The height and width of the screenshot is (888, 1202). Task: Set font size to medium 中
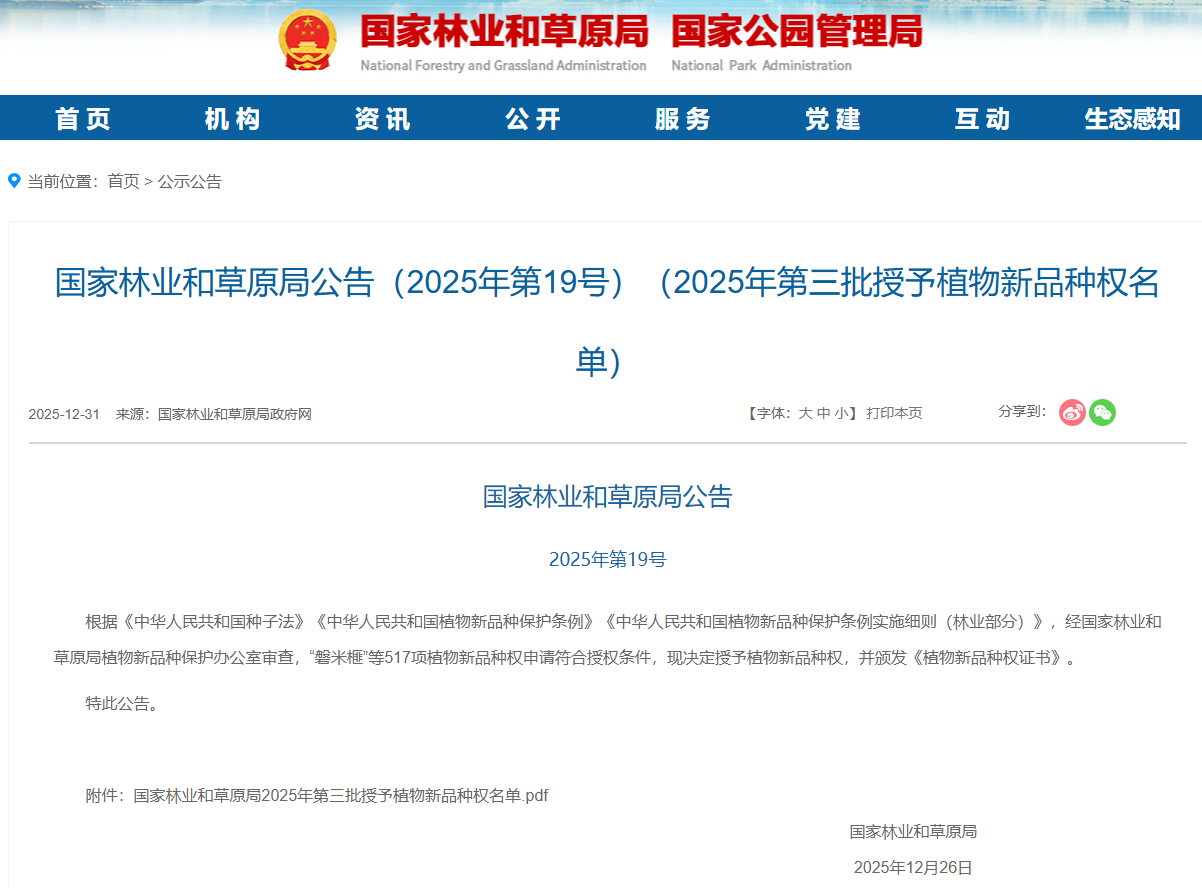[x=823, y=413]
